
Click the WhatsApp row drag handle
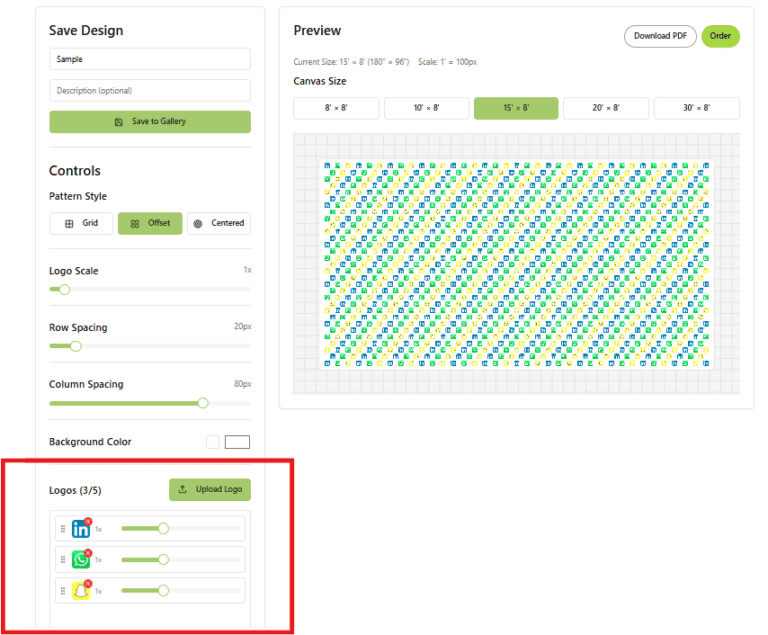click(x=63, y=560)
